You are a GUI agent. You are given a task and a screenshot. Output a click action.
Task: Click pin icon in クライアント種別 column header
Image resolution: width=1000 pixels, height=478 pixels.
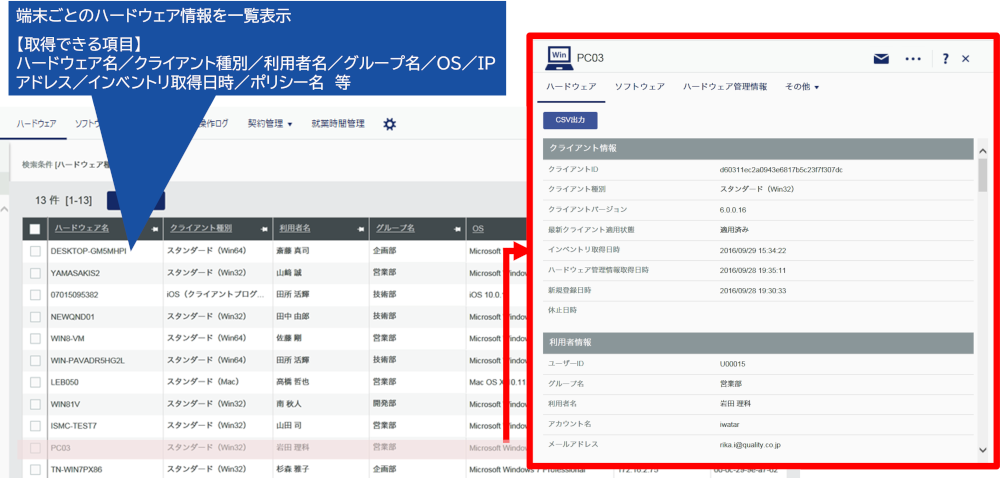(264, 228)
